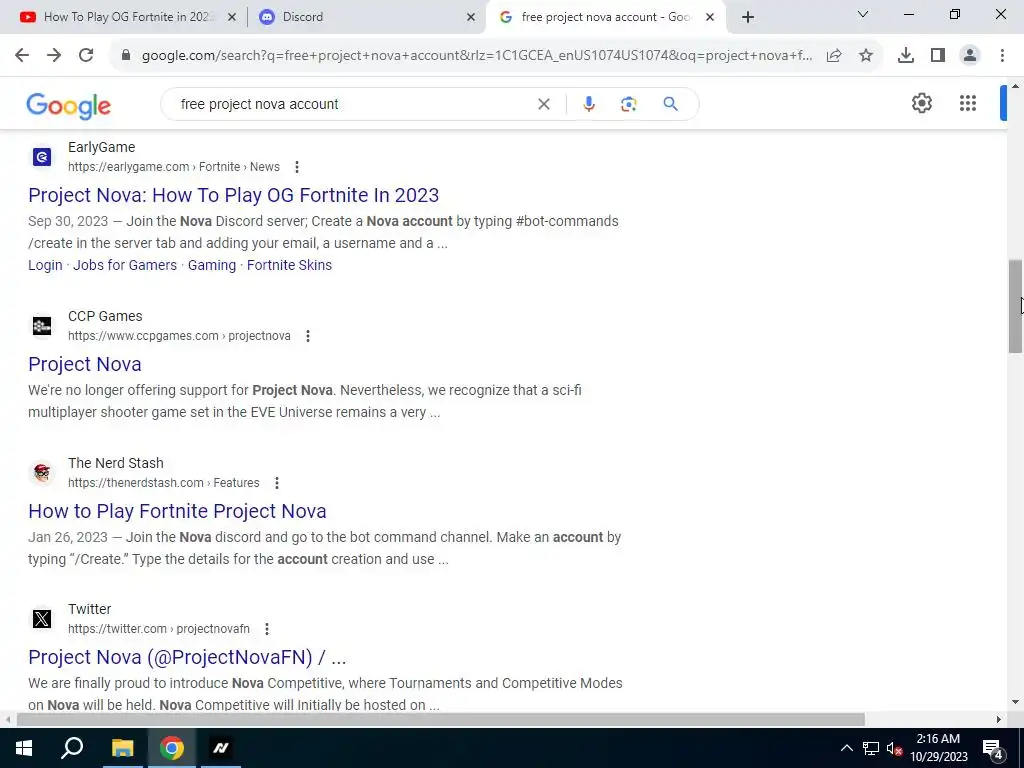
Task: Open the Chrome profile menu
Action: coord(970,56)
